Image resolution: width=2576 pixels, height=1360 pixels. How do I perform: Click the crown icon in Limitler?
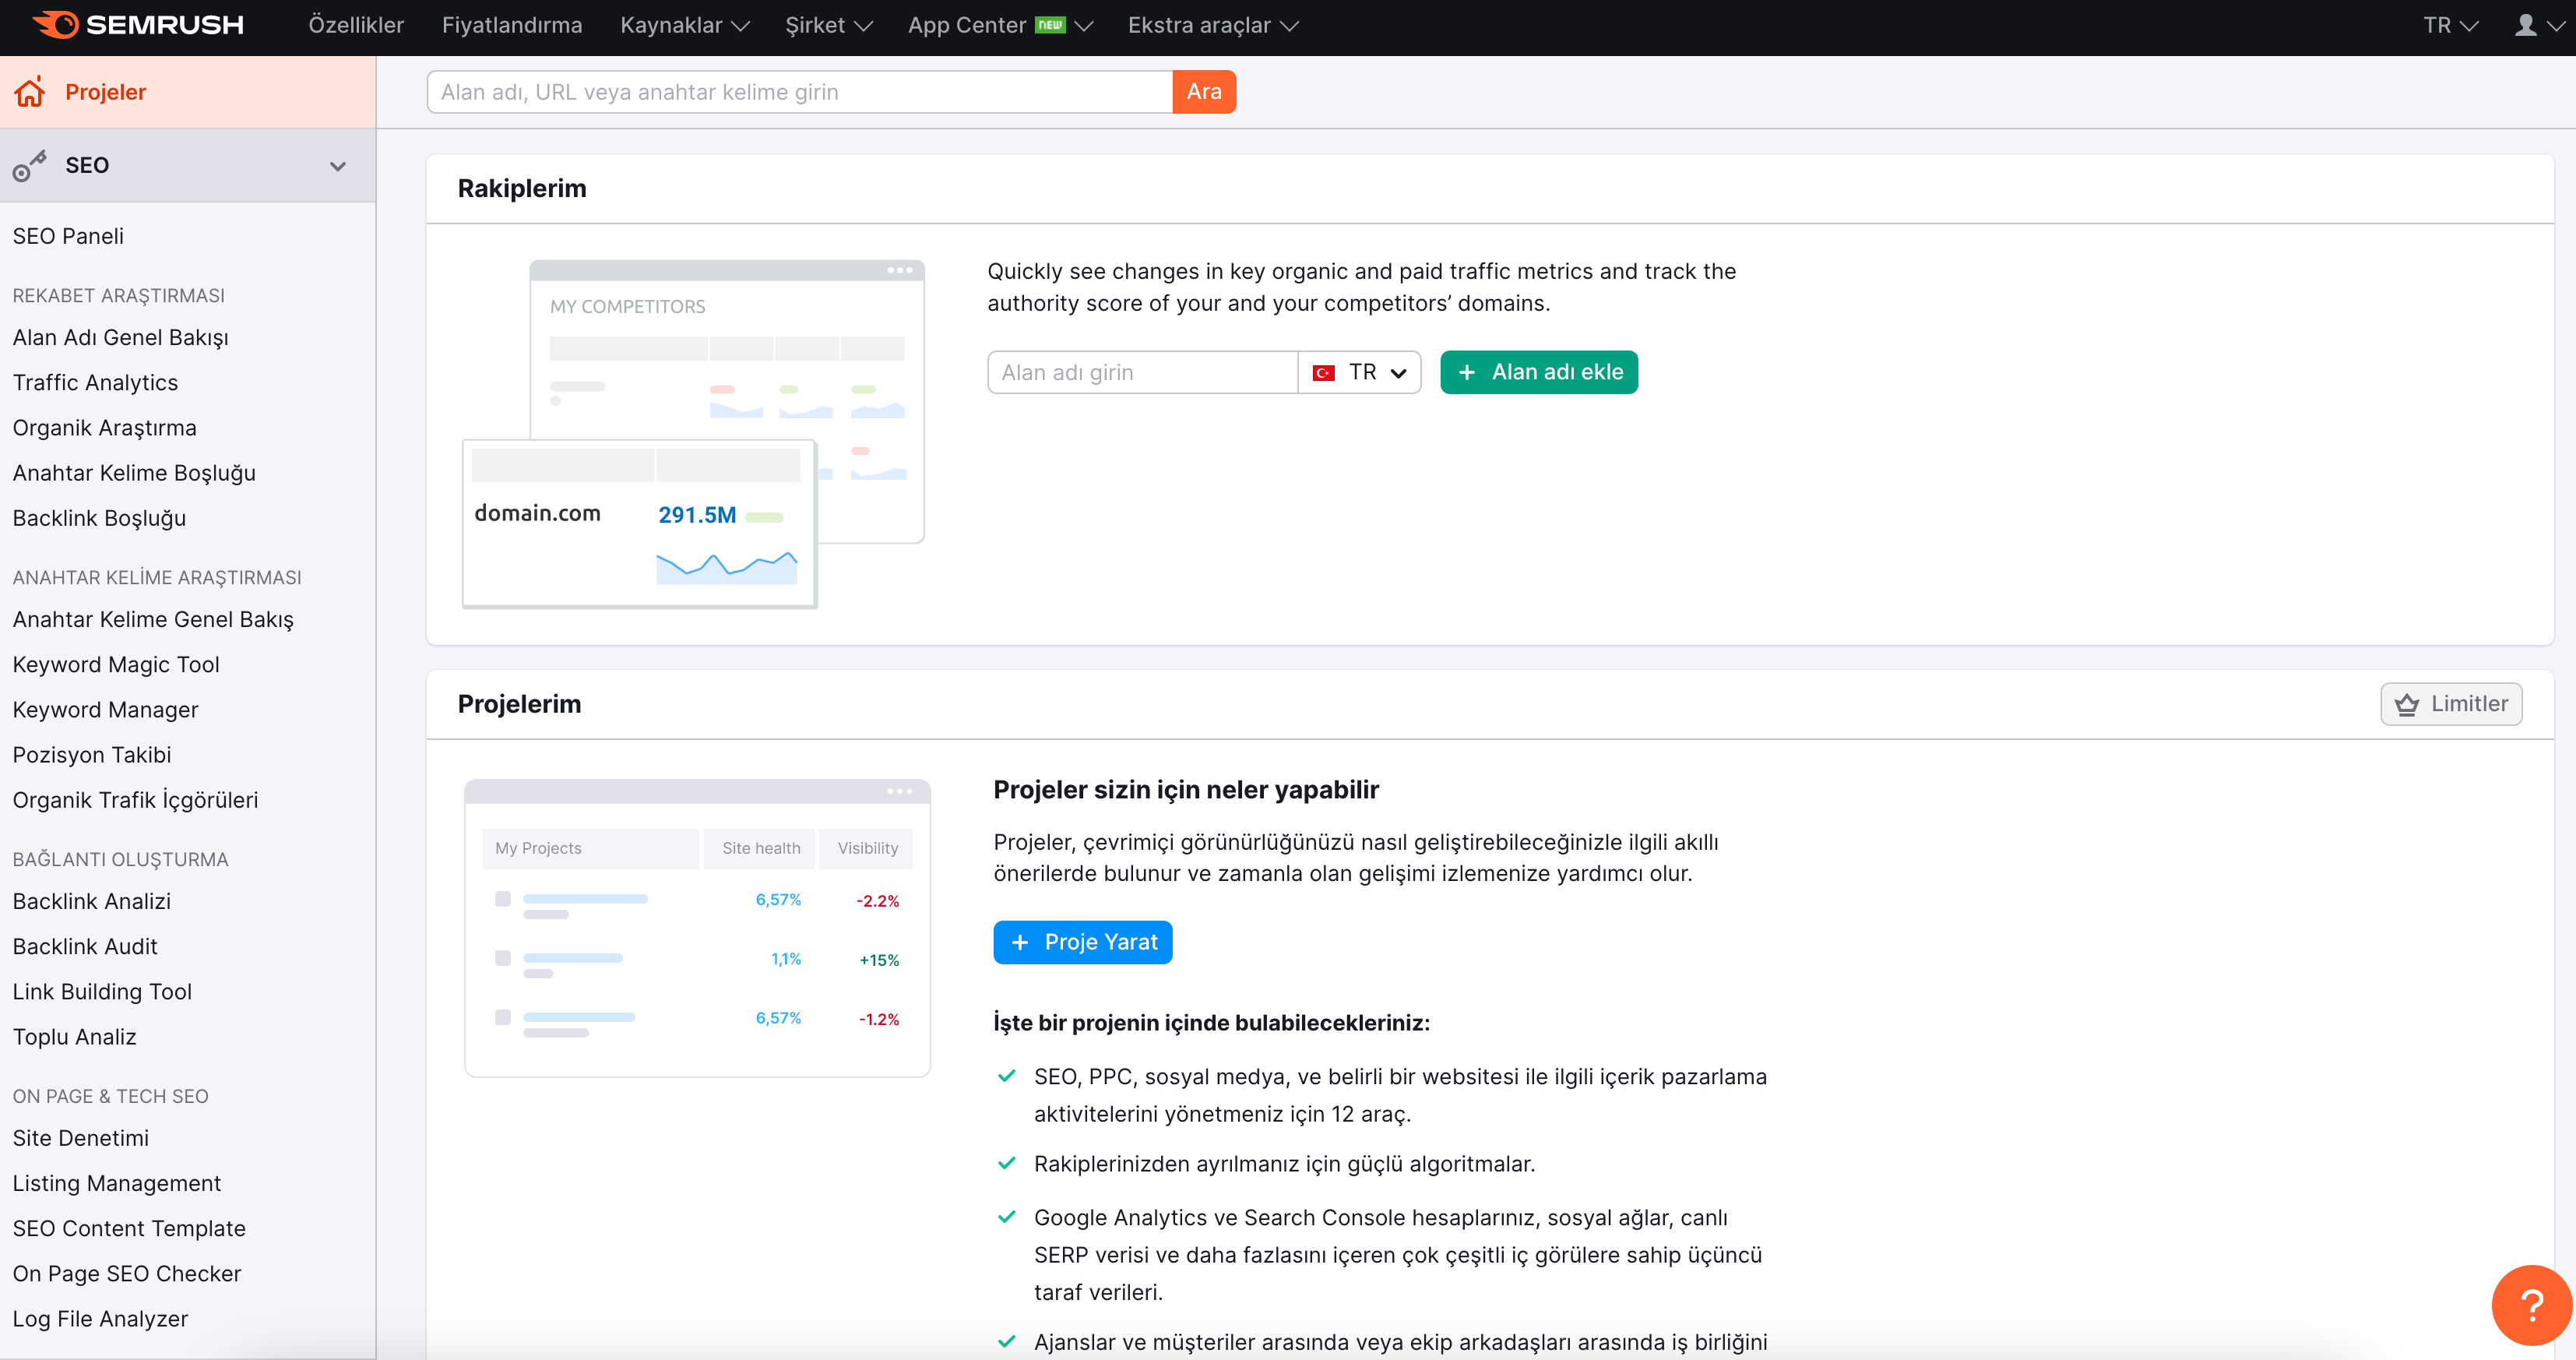[x=2406, y=704]
